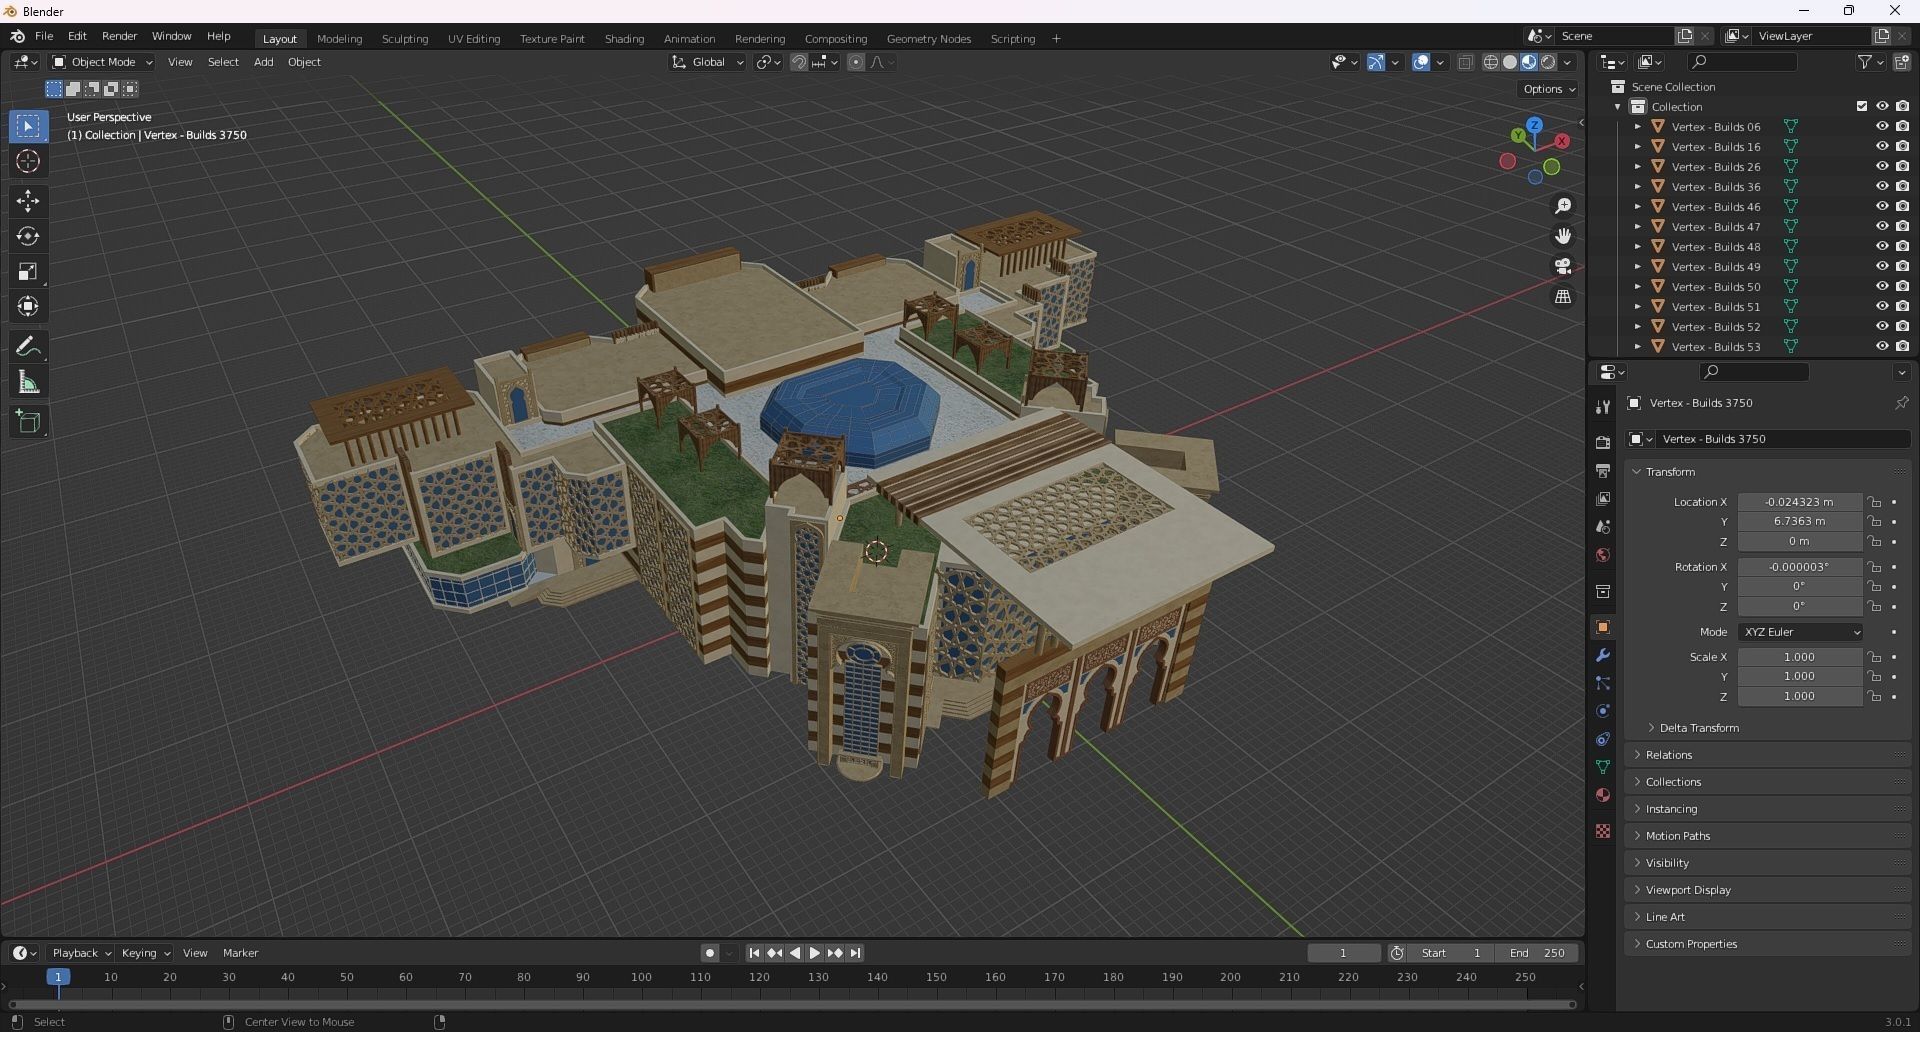1920x1040 pixels.
Task: Select the Annotate tool
Action: [x=28, y=347]
